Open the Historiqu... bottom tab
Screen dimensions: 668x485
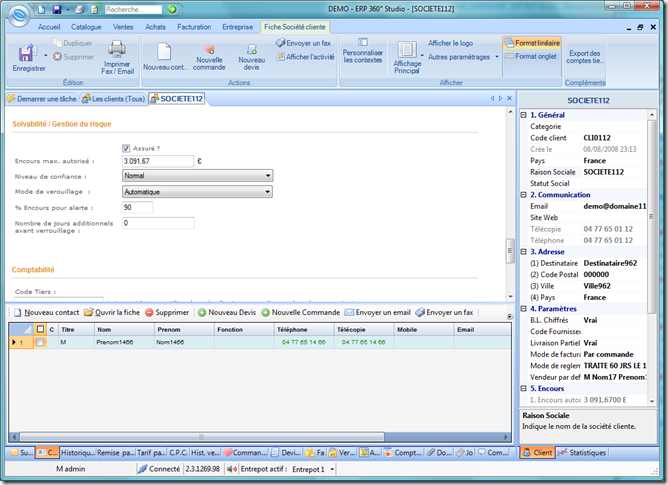pyautogui.click(x=78, y=453)
